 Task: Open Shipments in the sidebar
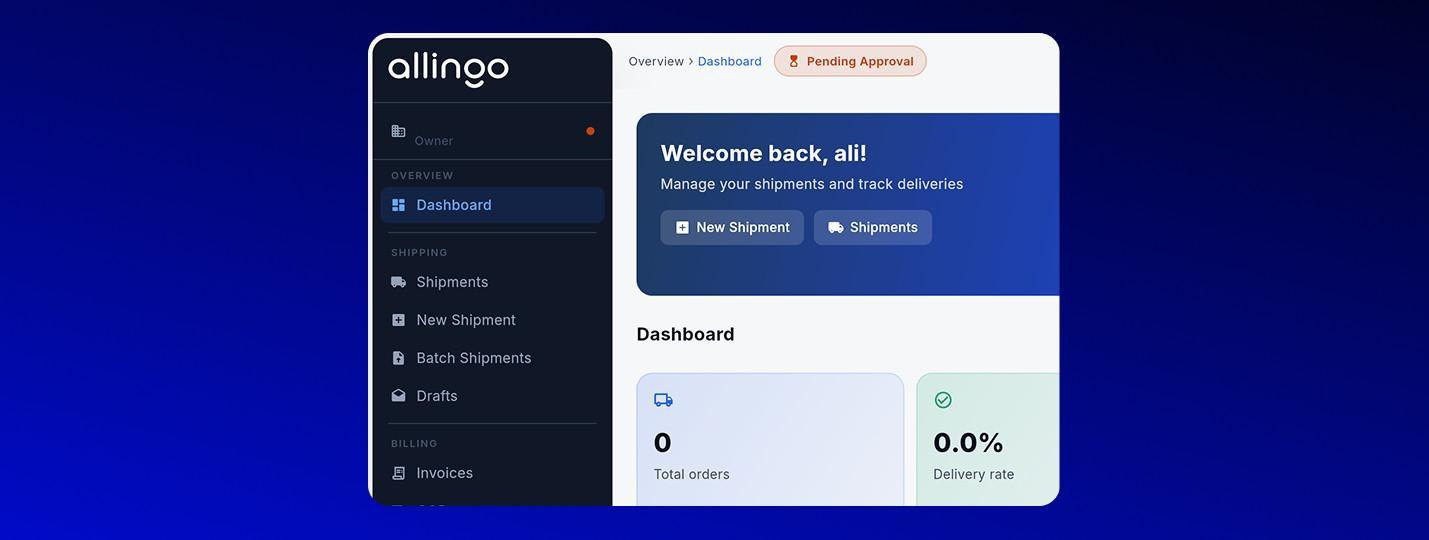tap(492, 282)
